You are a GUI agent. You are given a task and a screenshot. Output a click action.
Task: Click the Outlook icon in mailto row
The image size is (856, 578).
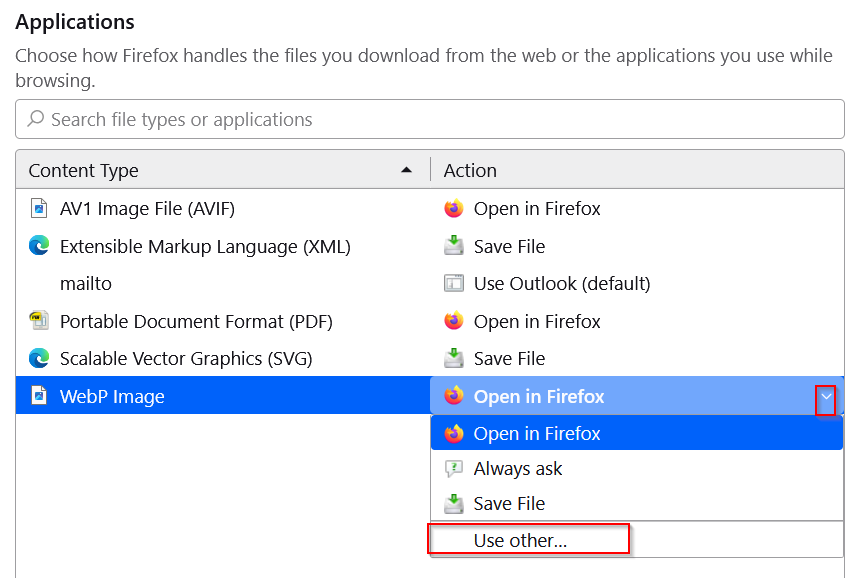(454, 283)
